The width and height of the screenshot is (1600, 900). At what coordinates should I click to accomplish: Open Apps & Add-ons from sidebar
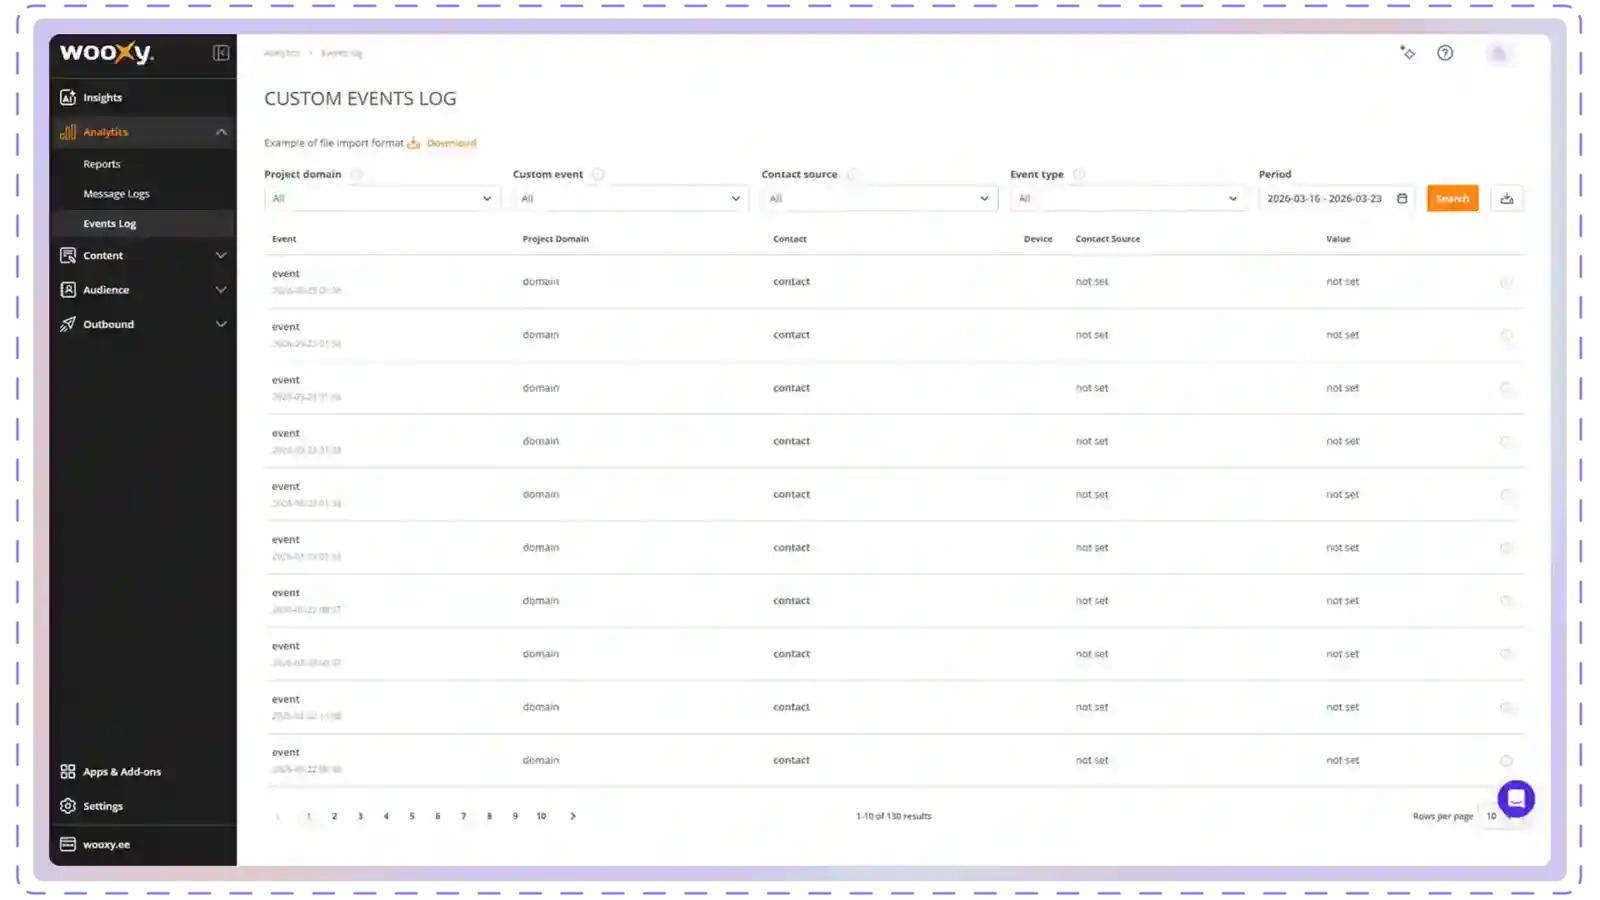tap(121, 772)
